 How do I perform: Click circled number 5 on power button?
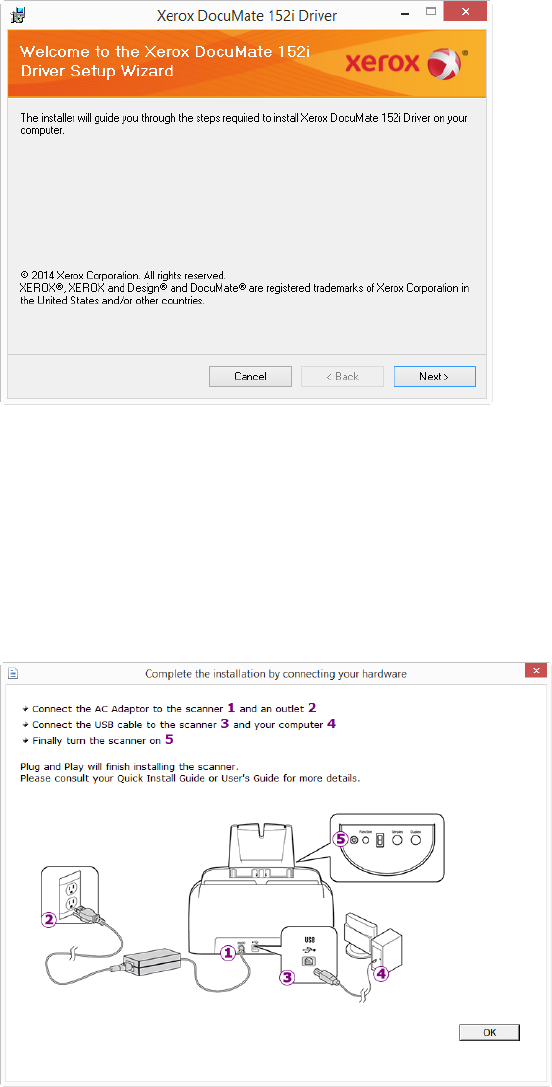(x=339, y=838)
